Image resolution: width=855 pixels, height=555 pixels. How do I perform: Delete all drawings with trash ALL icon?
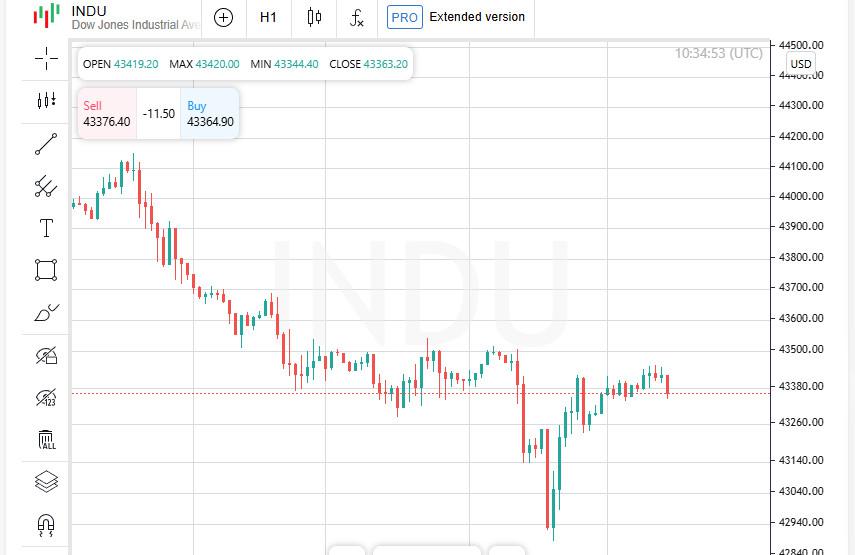coord(46,439)
